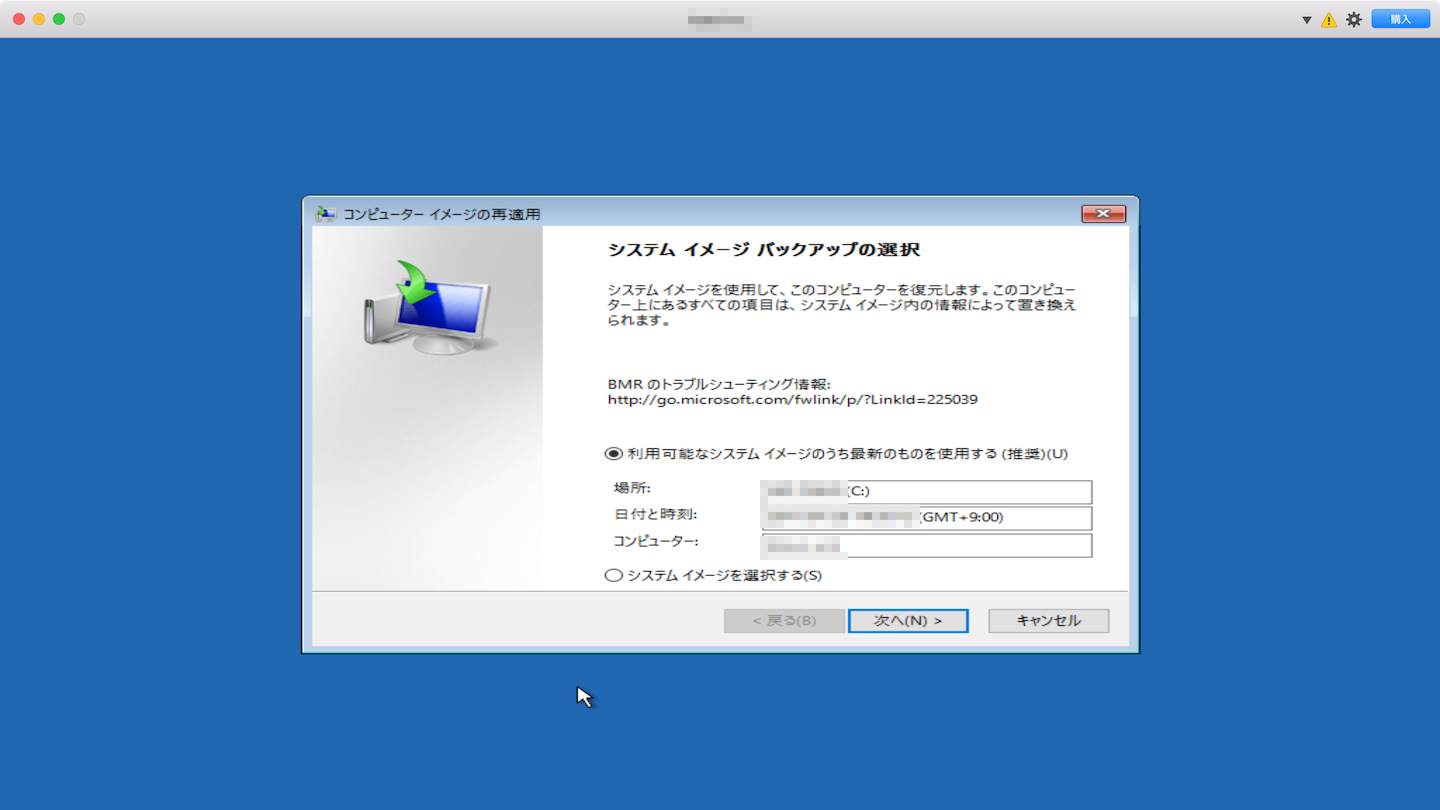1440x810 pixels.
Task: Click the red close button of VM window
Action: pyautogui.click(x=19, y=19)
